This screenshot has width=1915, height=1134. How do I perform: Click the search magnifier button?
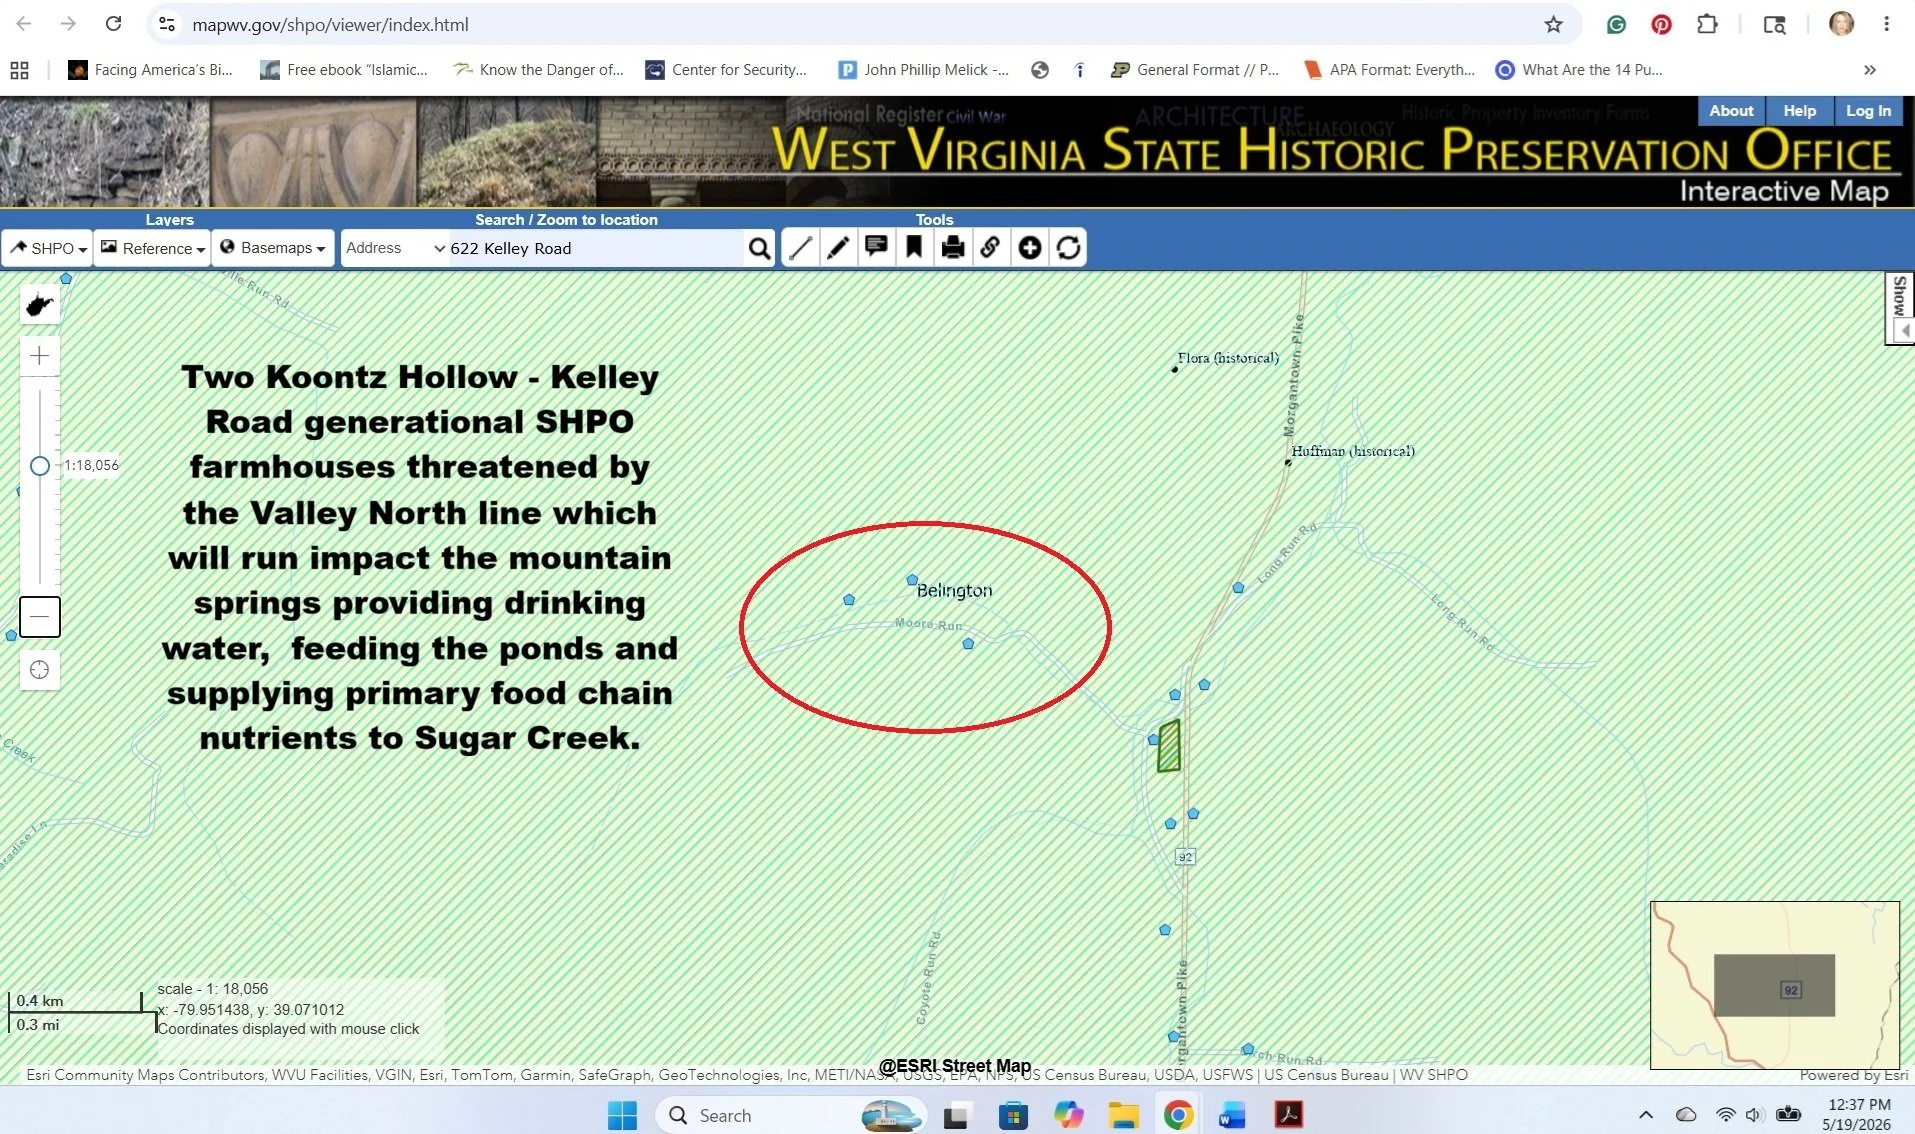pyautogui.click(x=759, y=248)
